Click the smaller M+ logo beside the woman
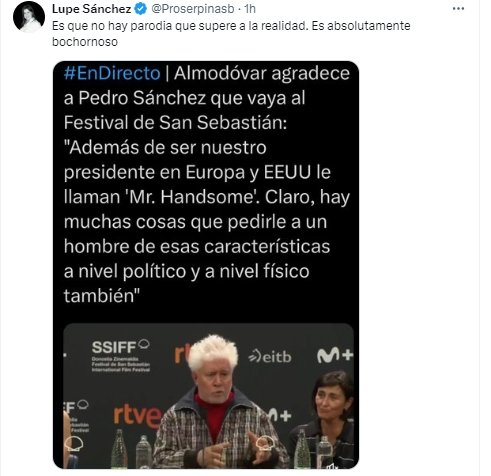Image resolution: width=491 pixels, height=476 pixels. coord(280,415)
